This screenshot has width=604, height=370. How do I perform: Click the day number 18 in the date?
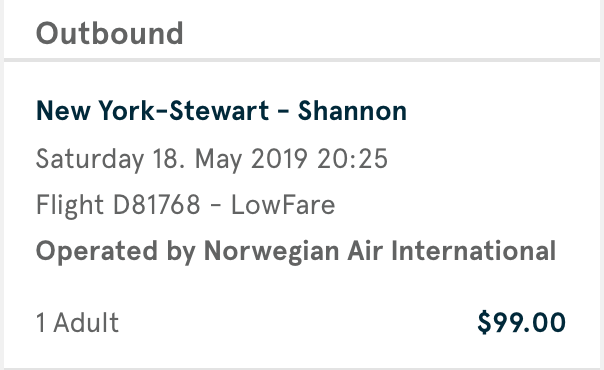[x=165, y=159]
